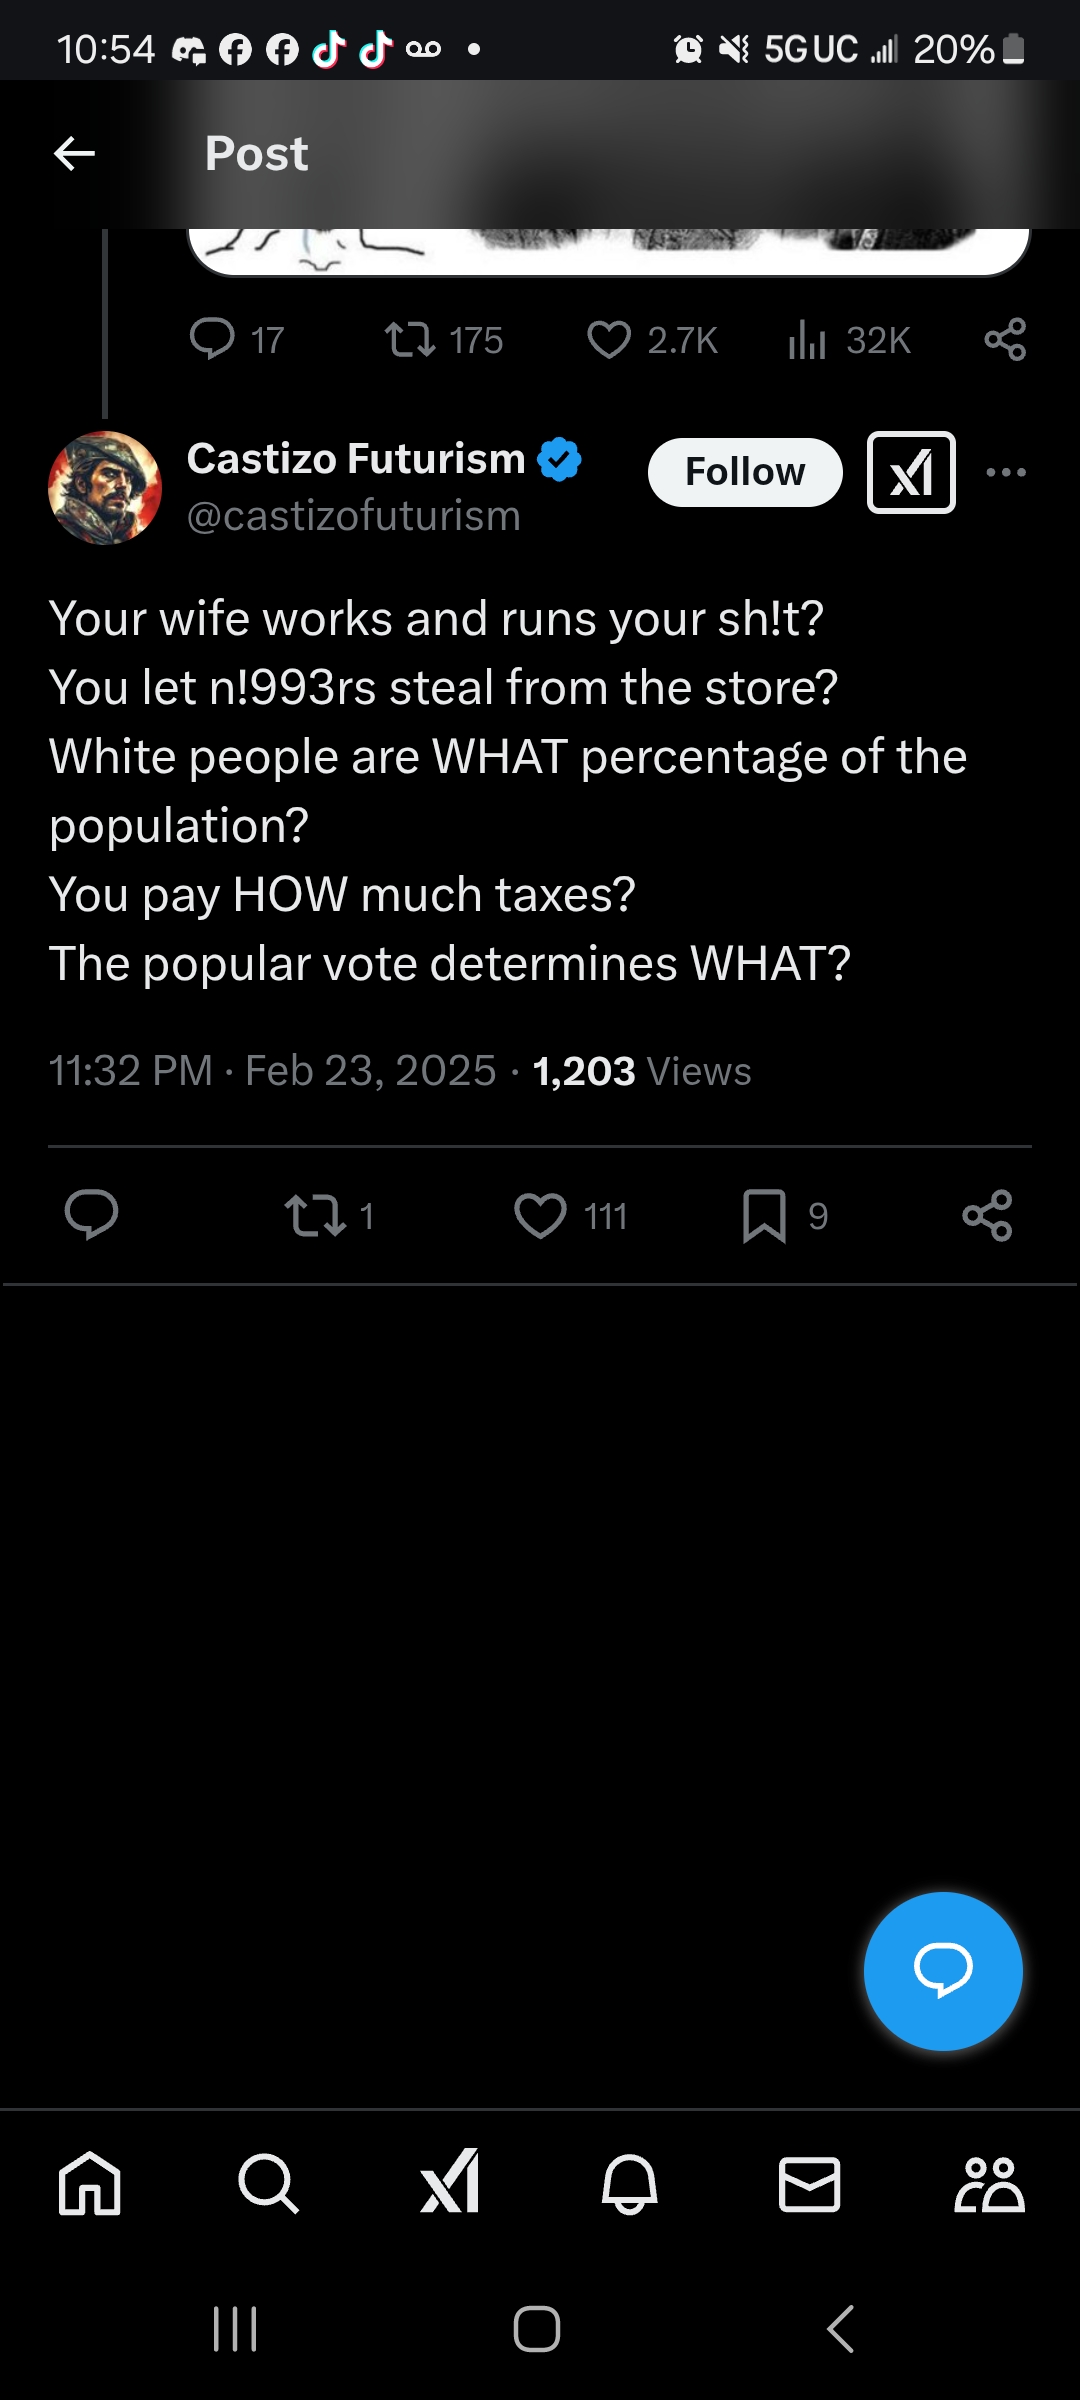Tap the back arrow in Post header
The height and width of the screenshot is (2400, 1080).
pyautogui.click(x=74, y=154)
